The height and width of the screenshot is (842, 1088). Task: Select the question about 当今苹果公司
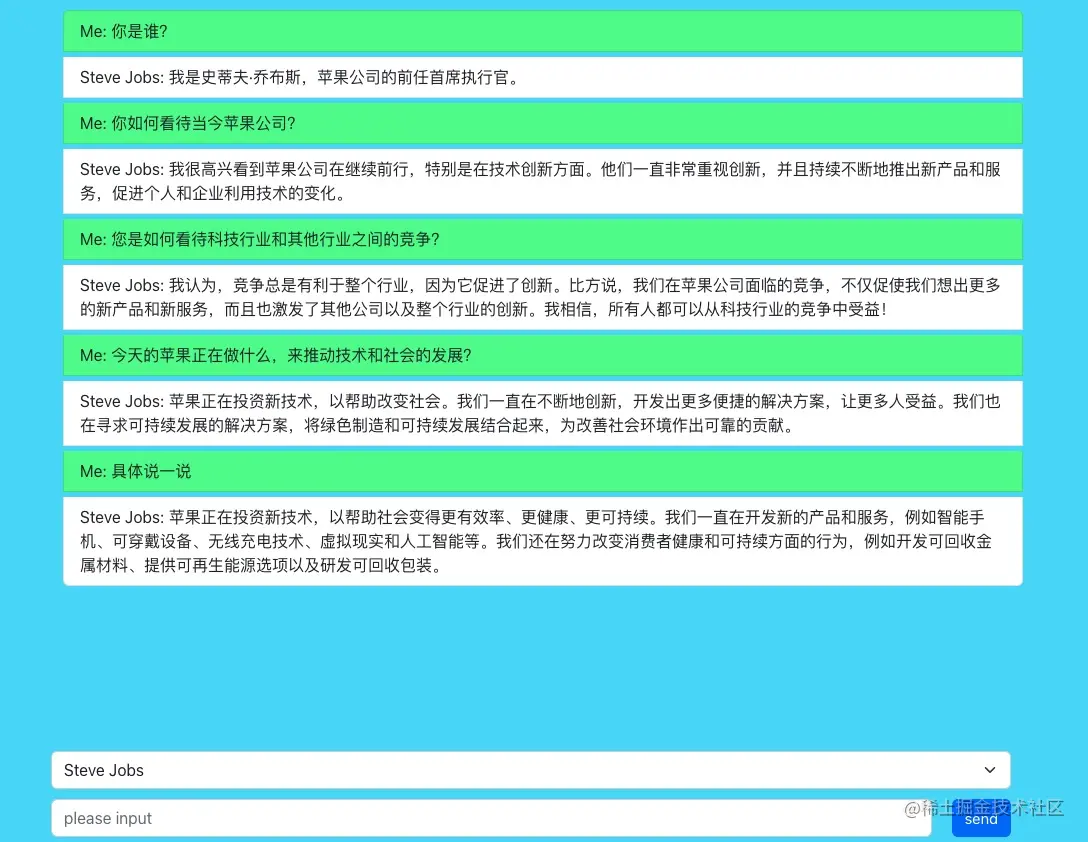click(x=543, y=123)
